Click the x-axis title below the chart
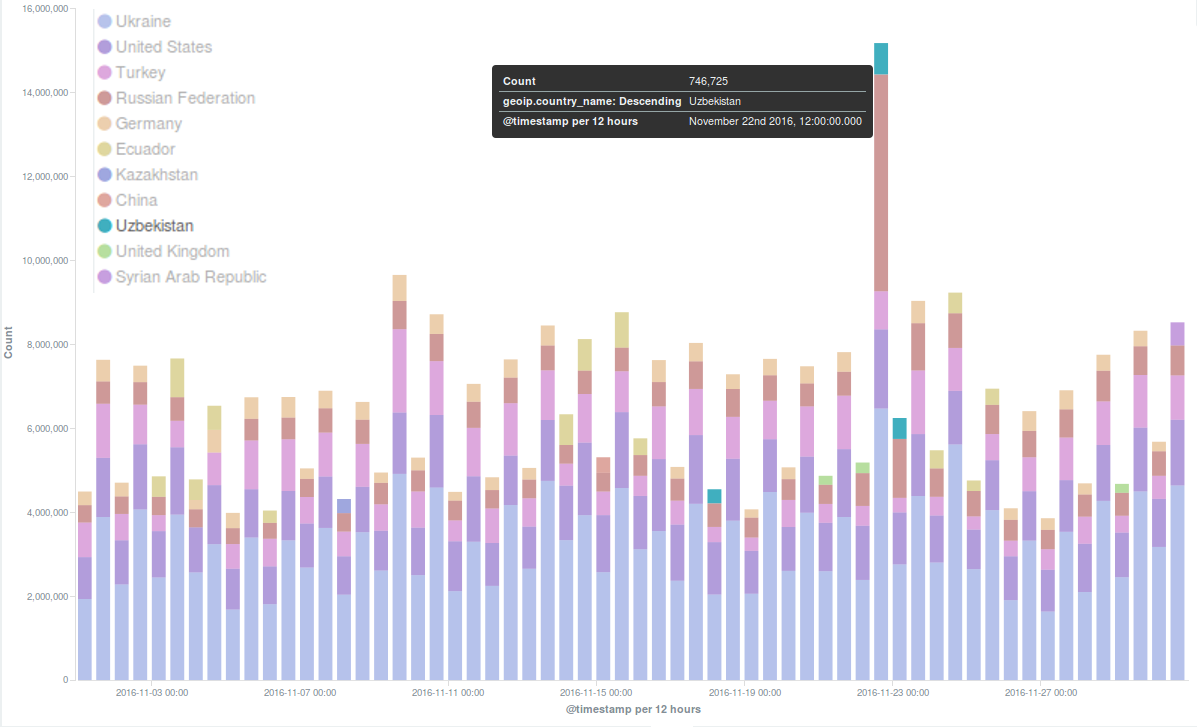 (633, 709)
